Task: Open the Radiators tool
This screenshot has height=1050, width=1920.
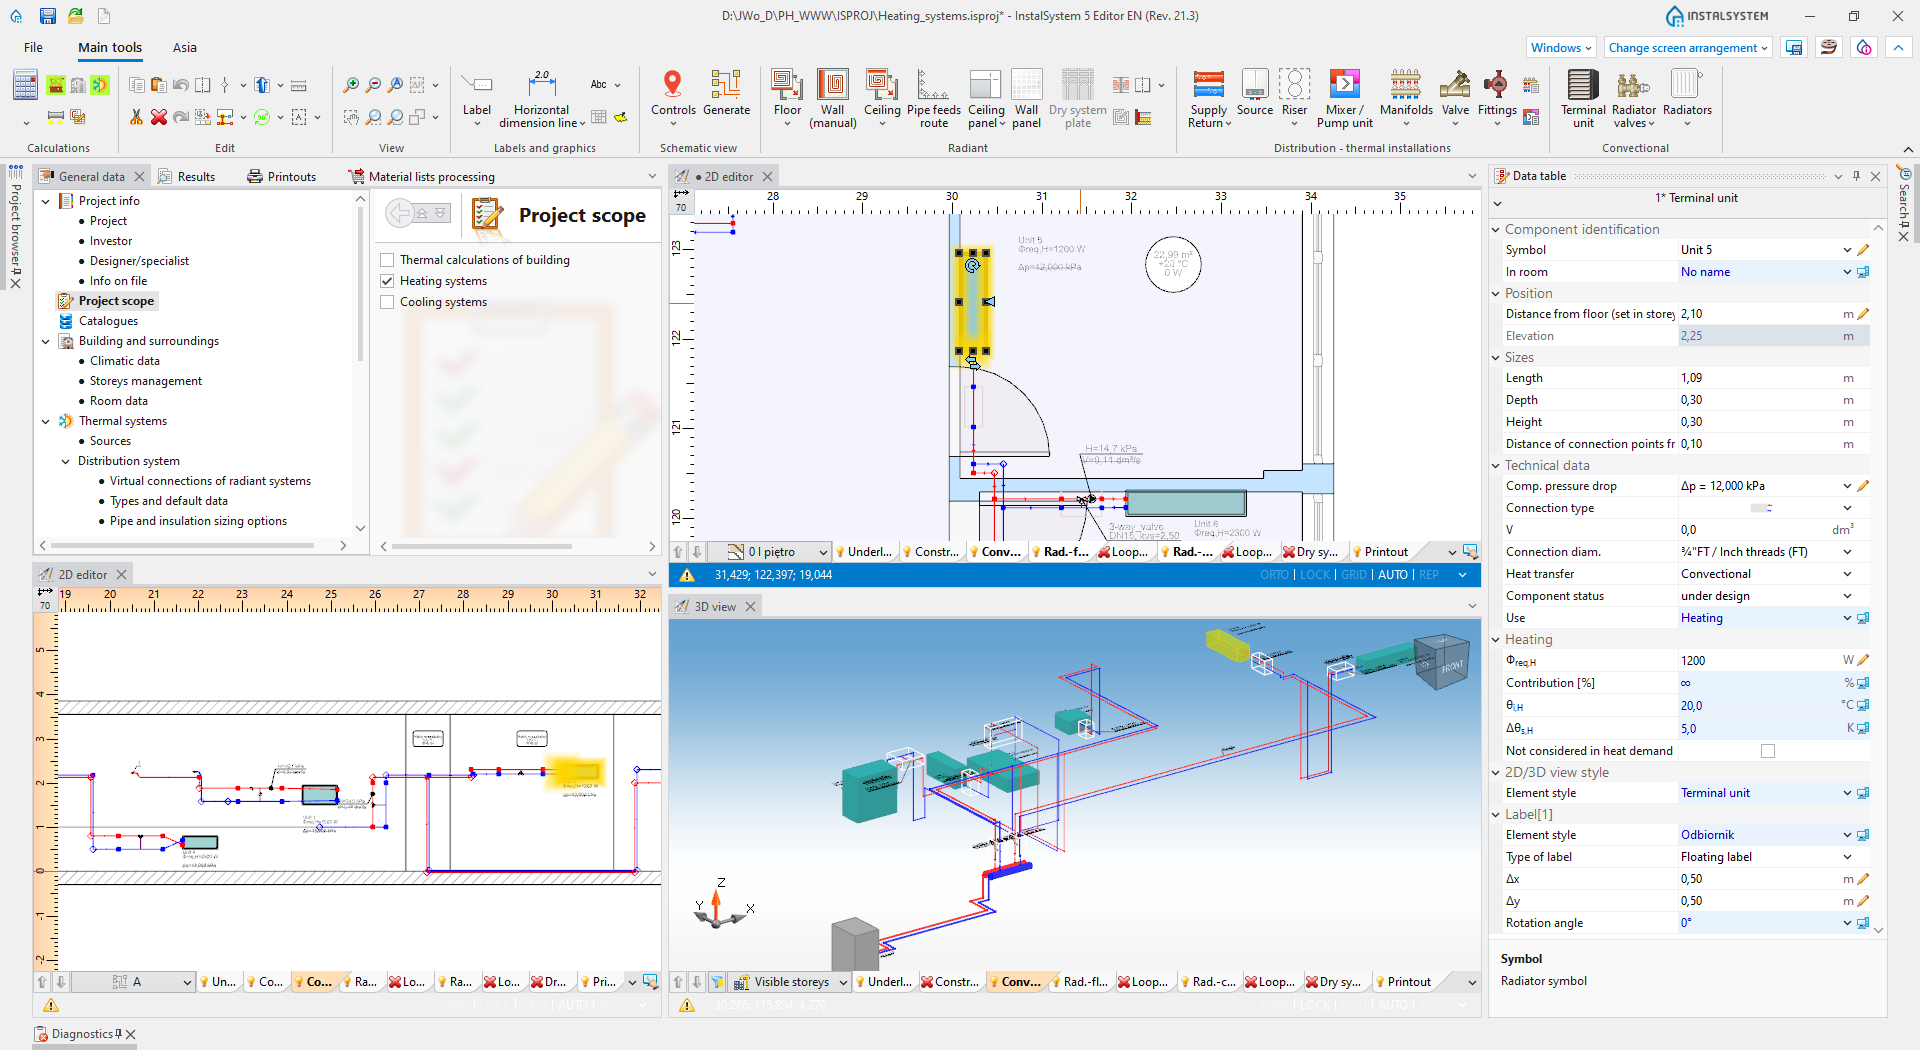Action: click(x=1687, y=97)
